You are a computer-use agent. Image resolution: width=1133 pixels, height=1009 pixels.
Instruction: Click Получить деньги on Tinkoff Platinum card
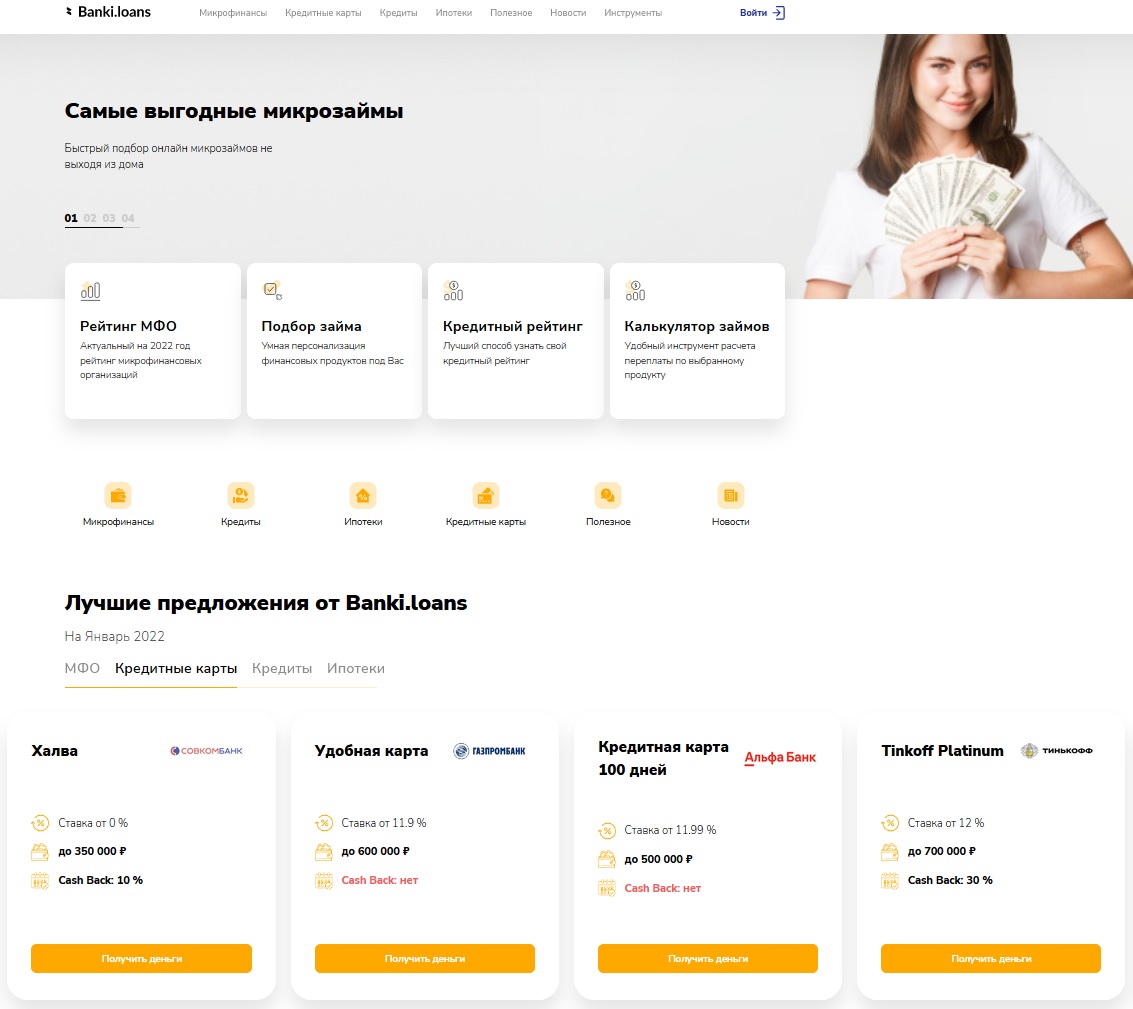[991, 958]
